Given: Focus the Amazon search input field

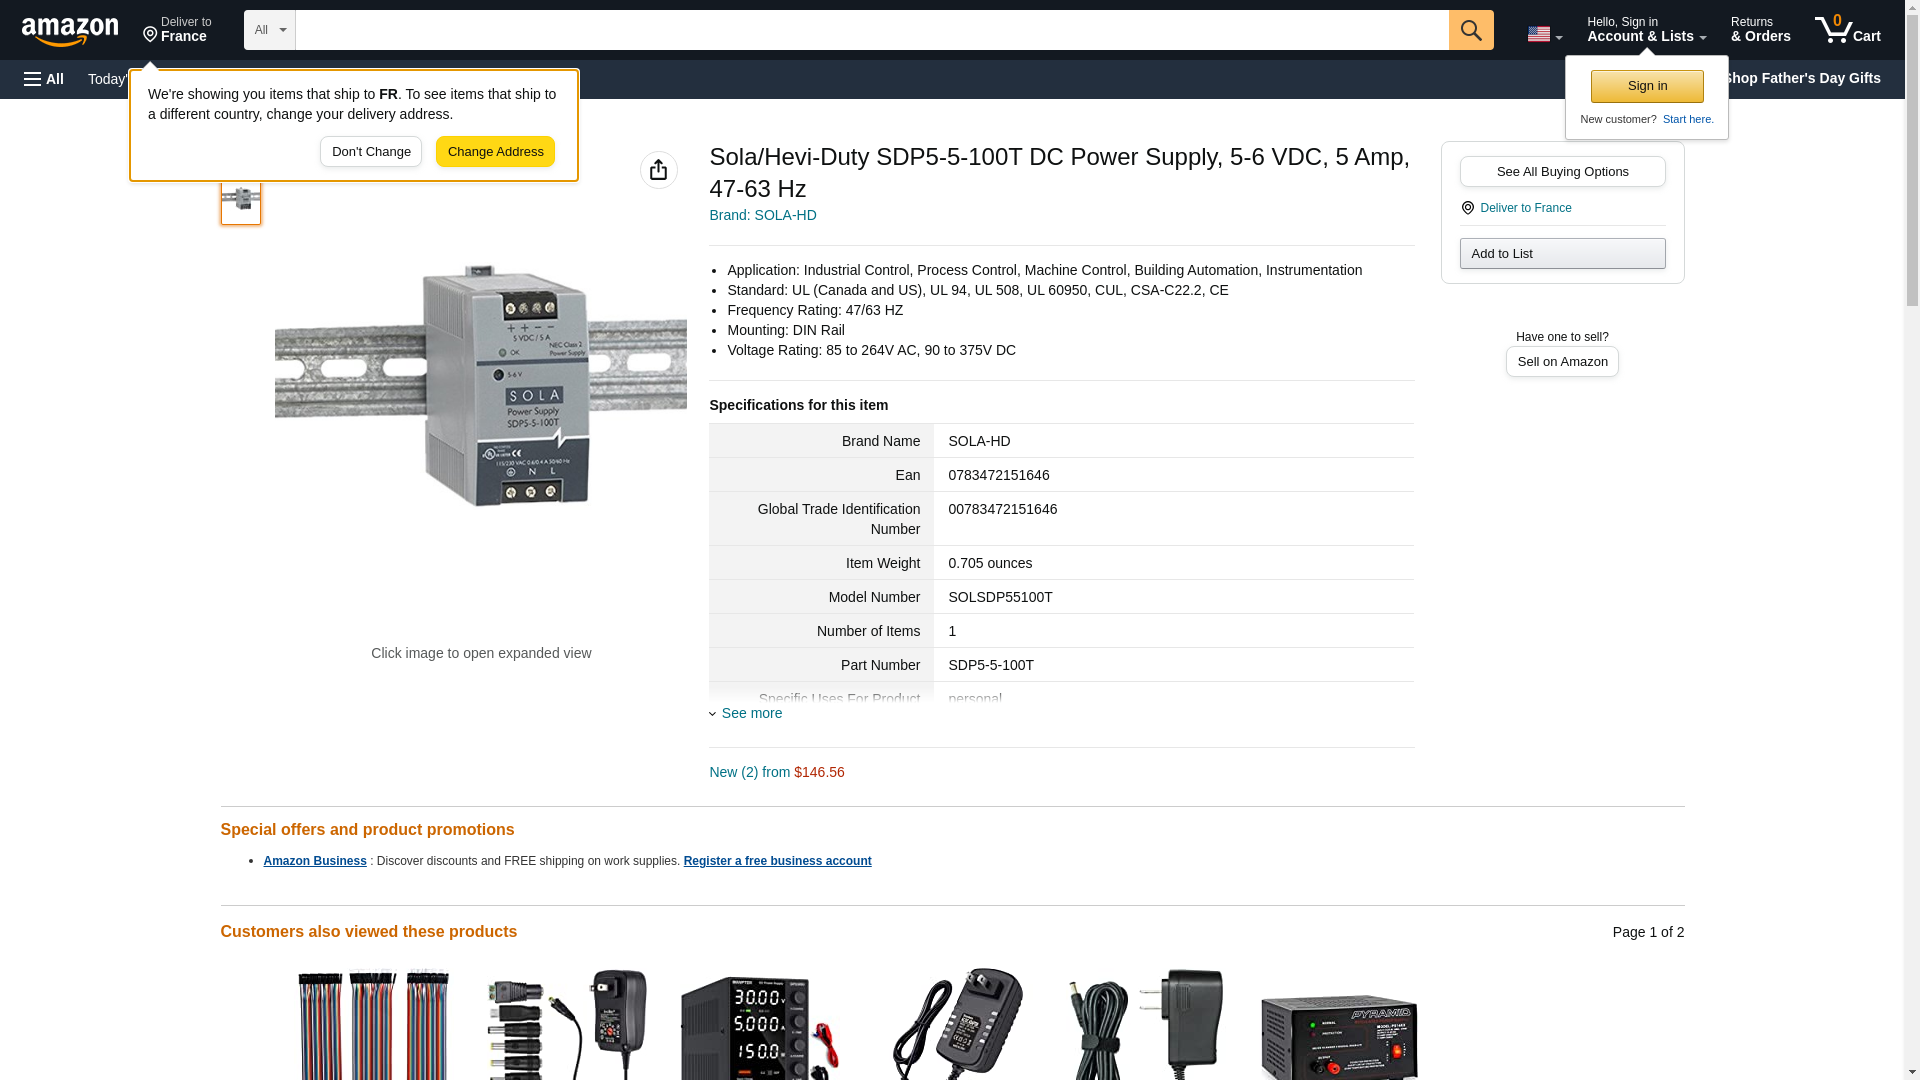Looking at the screenshot, I should pyautogui.click(x=870, y=30).
